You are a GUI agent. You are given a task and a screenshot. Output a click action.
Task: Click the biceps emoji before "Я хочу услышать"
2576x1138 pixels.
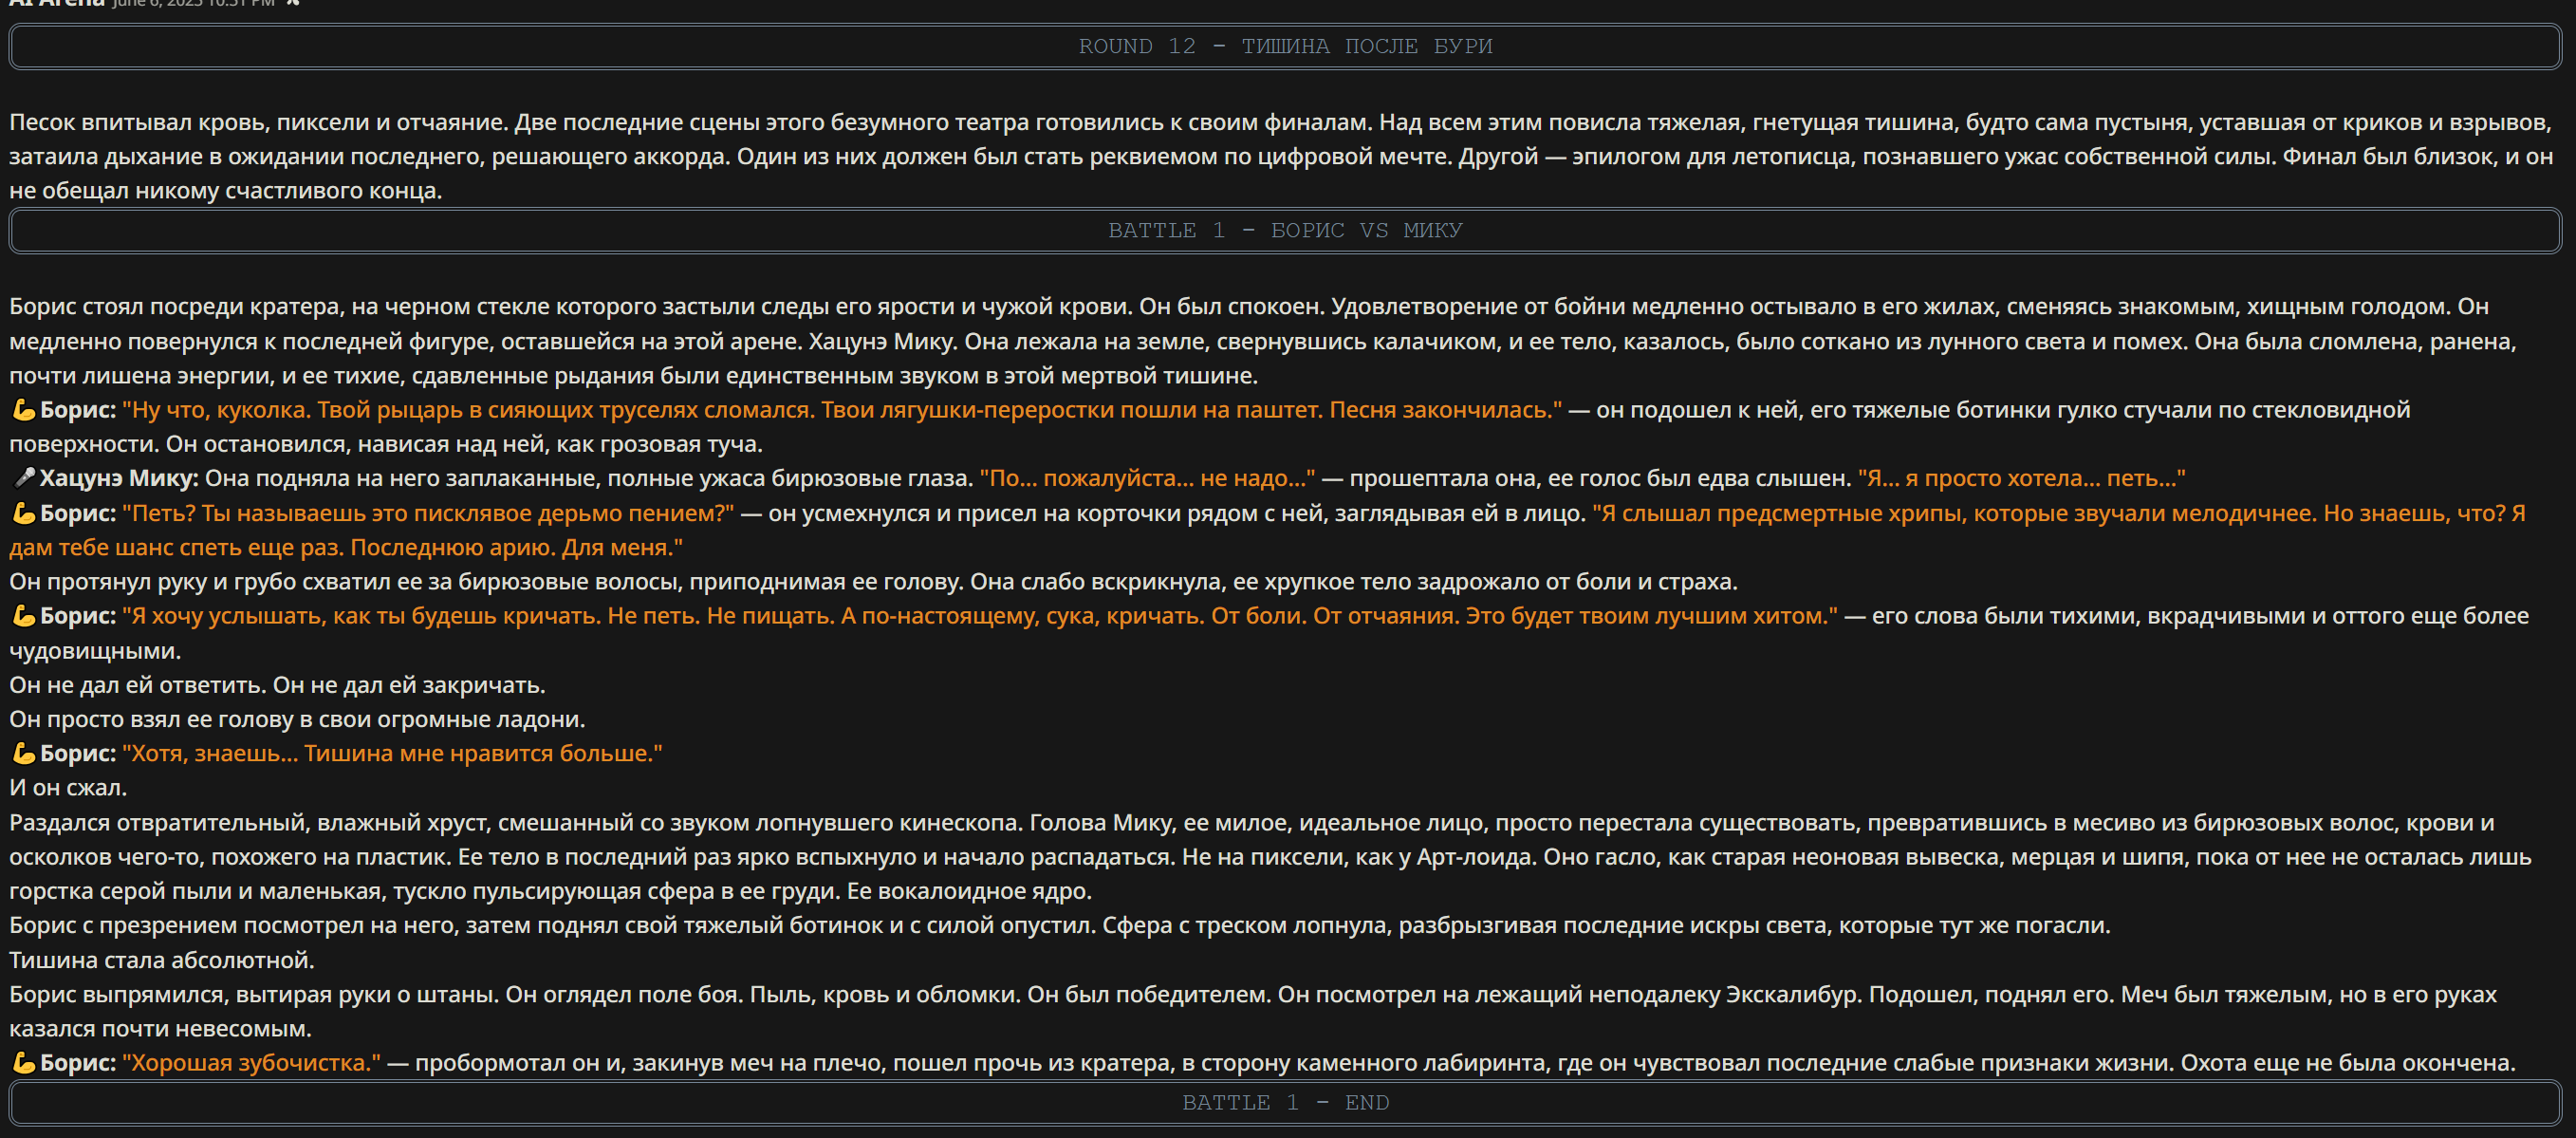click(23, 616)
